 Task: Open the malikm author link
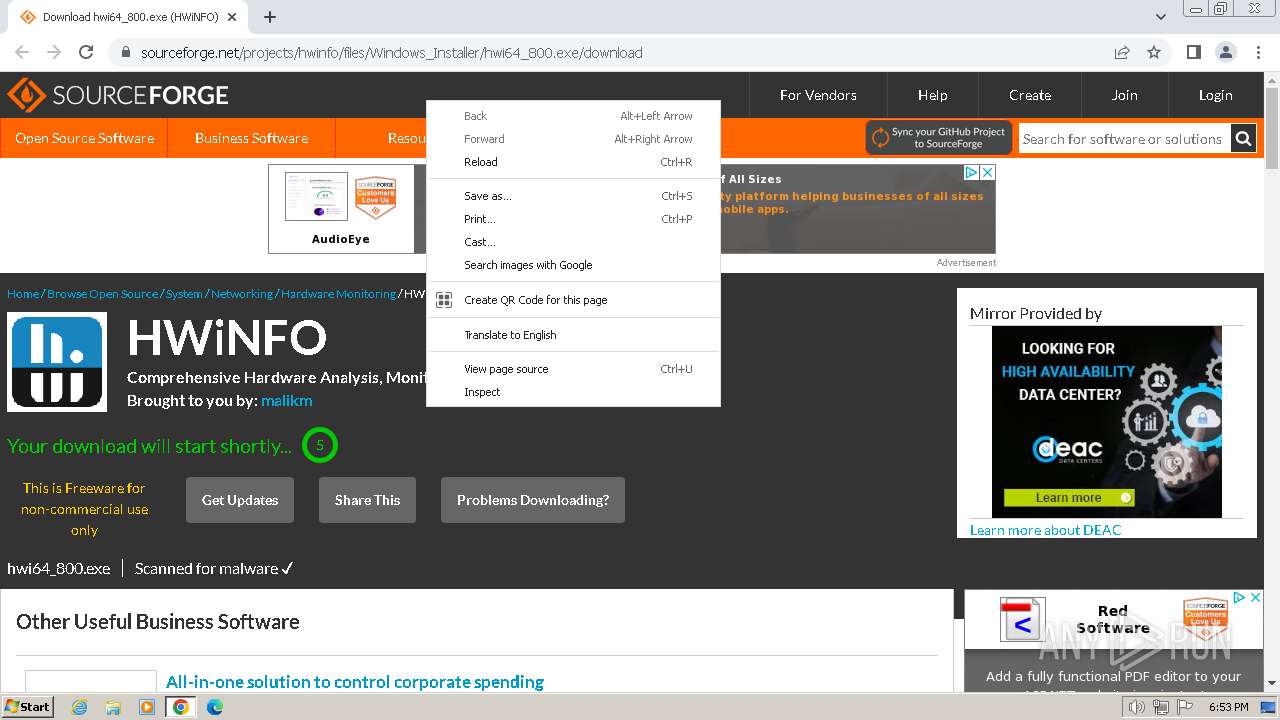coord(287,400)
